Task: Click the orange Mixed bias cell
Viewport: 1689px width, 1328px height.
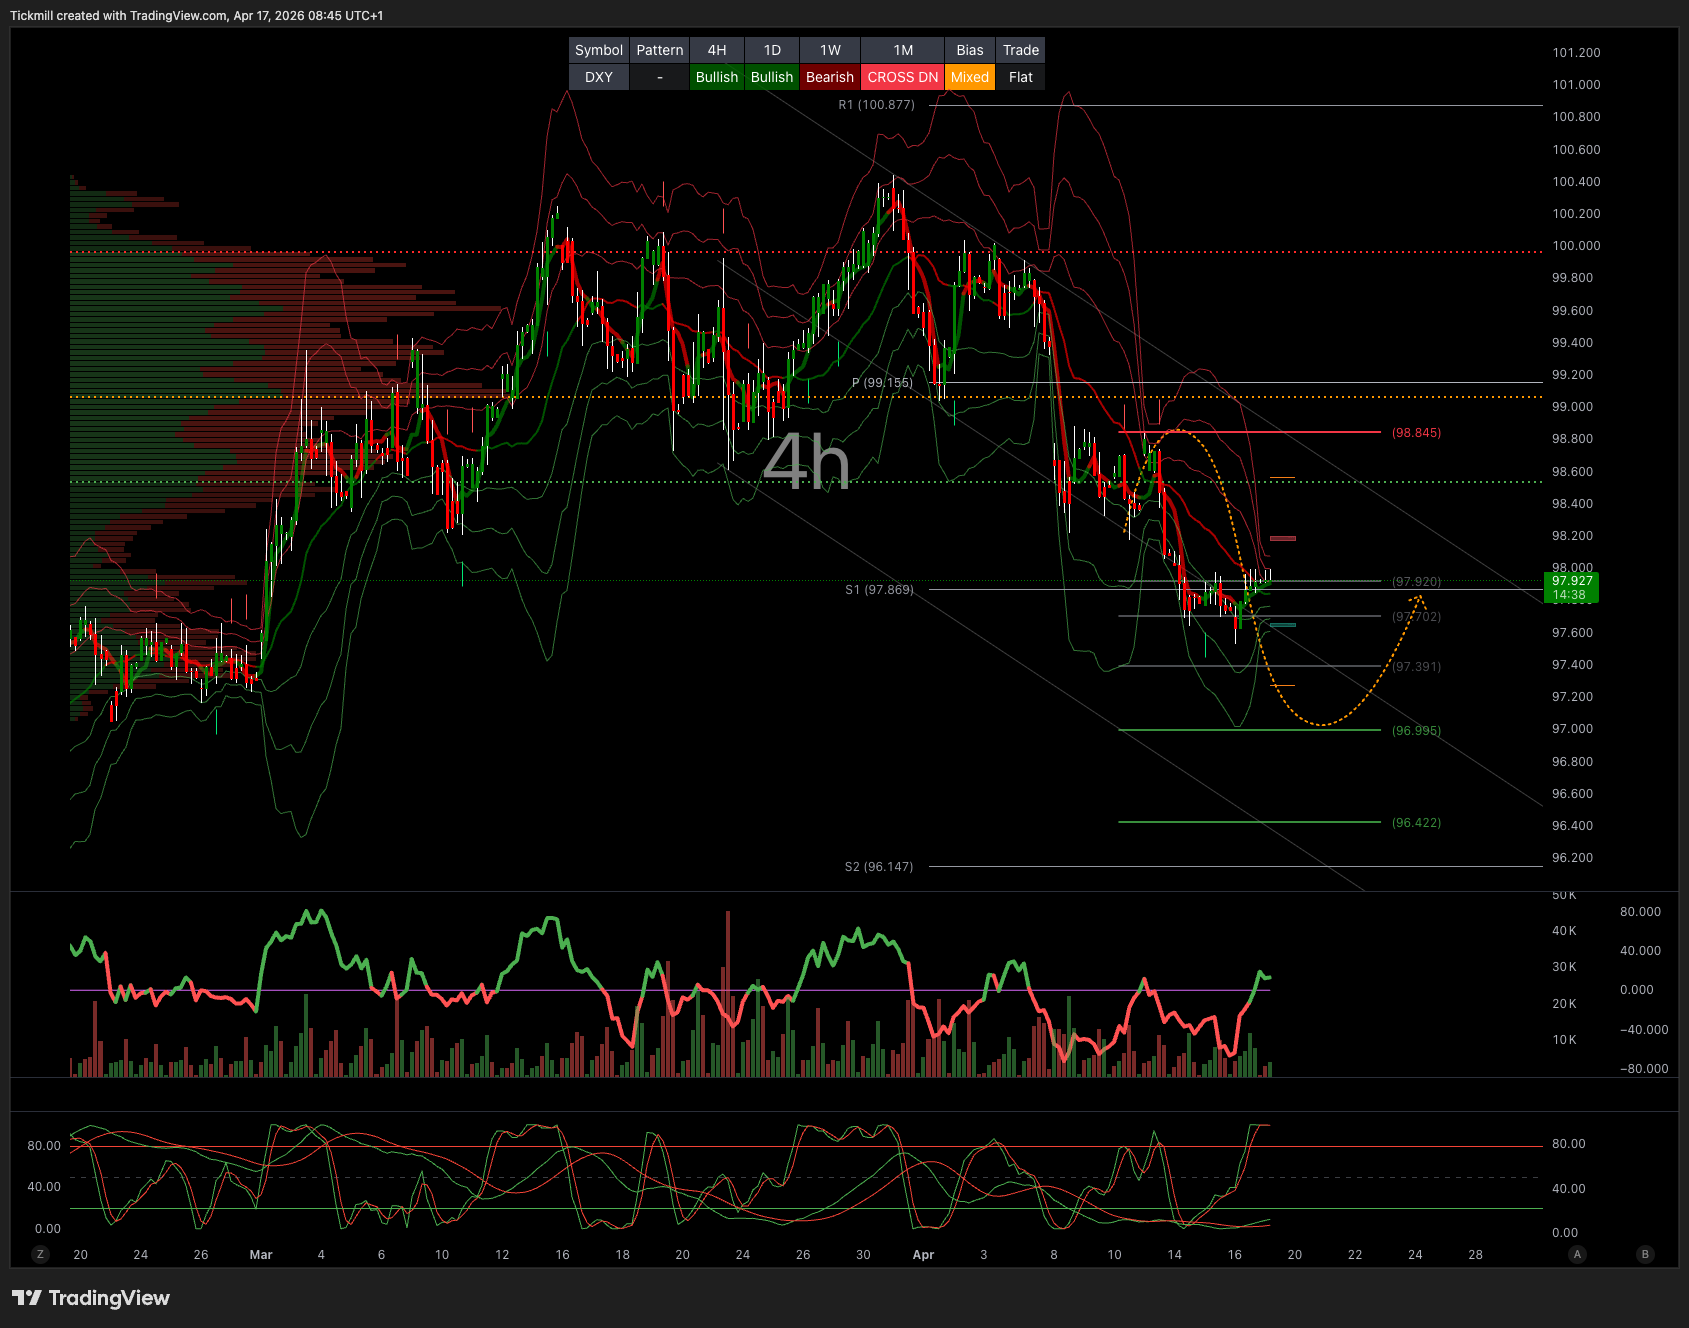Action: [x=969, y=77]
